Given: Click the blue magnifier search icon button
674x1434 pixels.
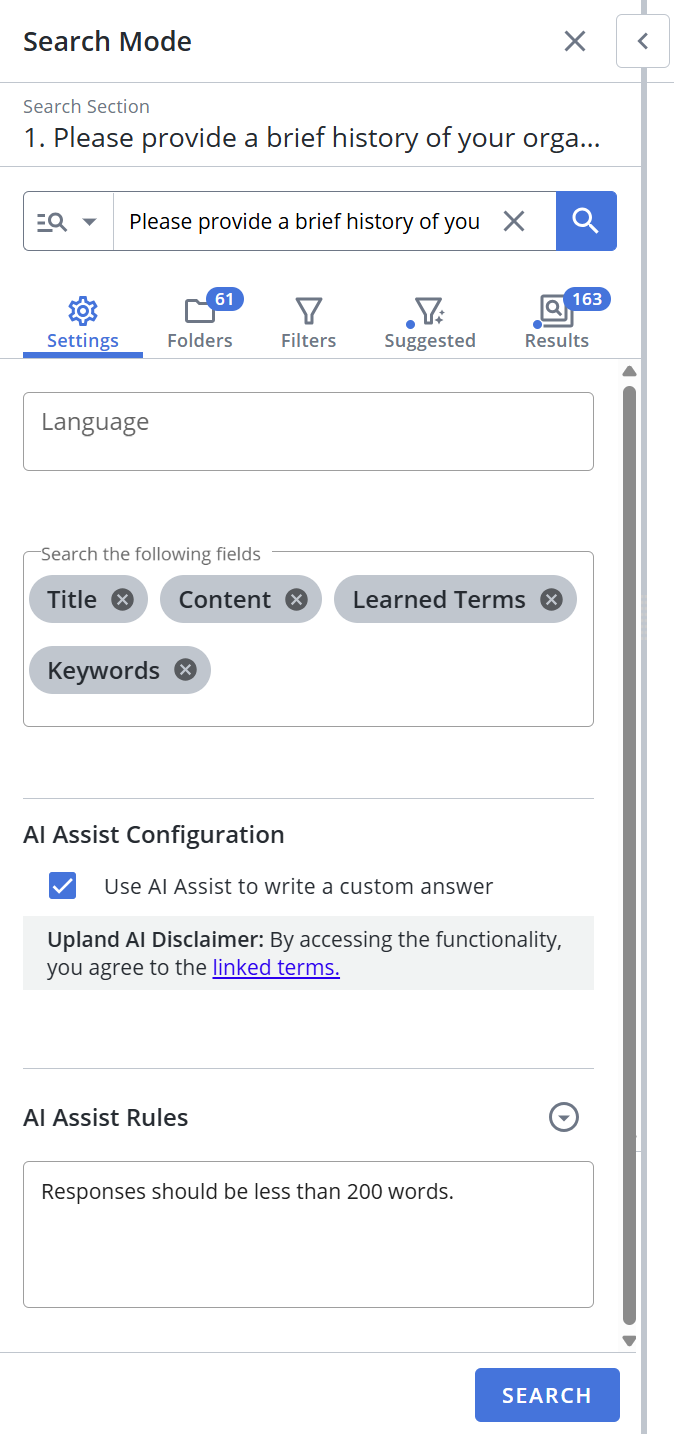Looking at the screenshot, I should pyautogui.click(x=586, y=221).
